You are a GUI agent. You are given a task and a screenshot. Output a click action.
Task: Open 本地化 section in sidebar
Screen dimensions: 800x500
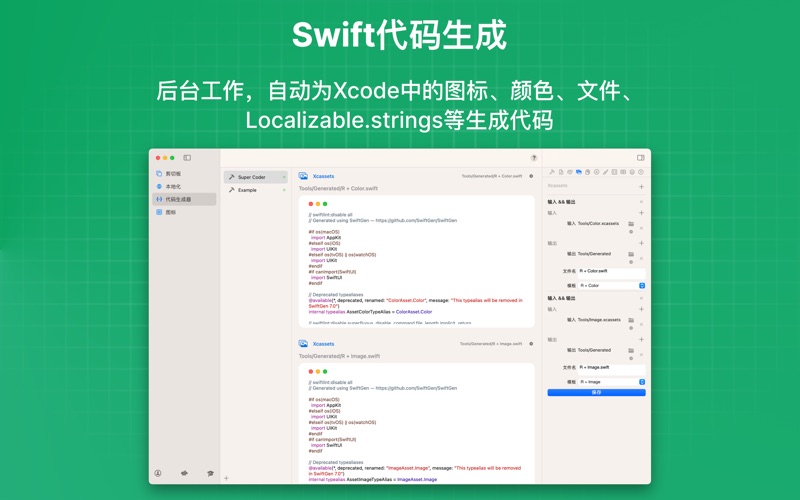pyautogui.click(x=173, y=187)
